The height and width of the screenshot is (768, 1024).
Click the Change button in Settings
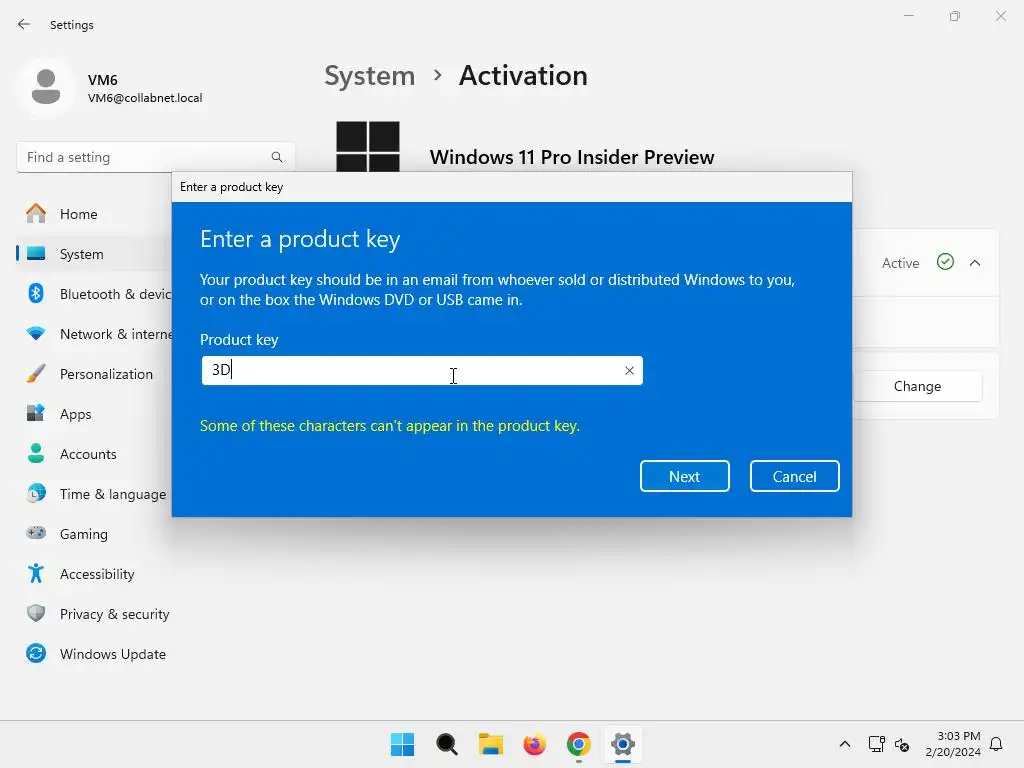(x=917, y=386)
